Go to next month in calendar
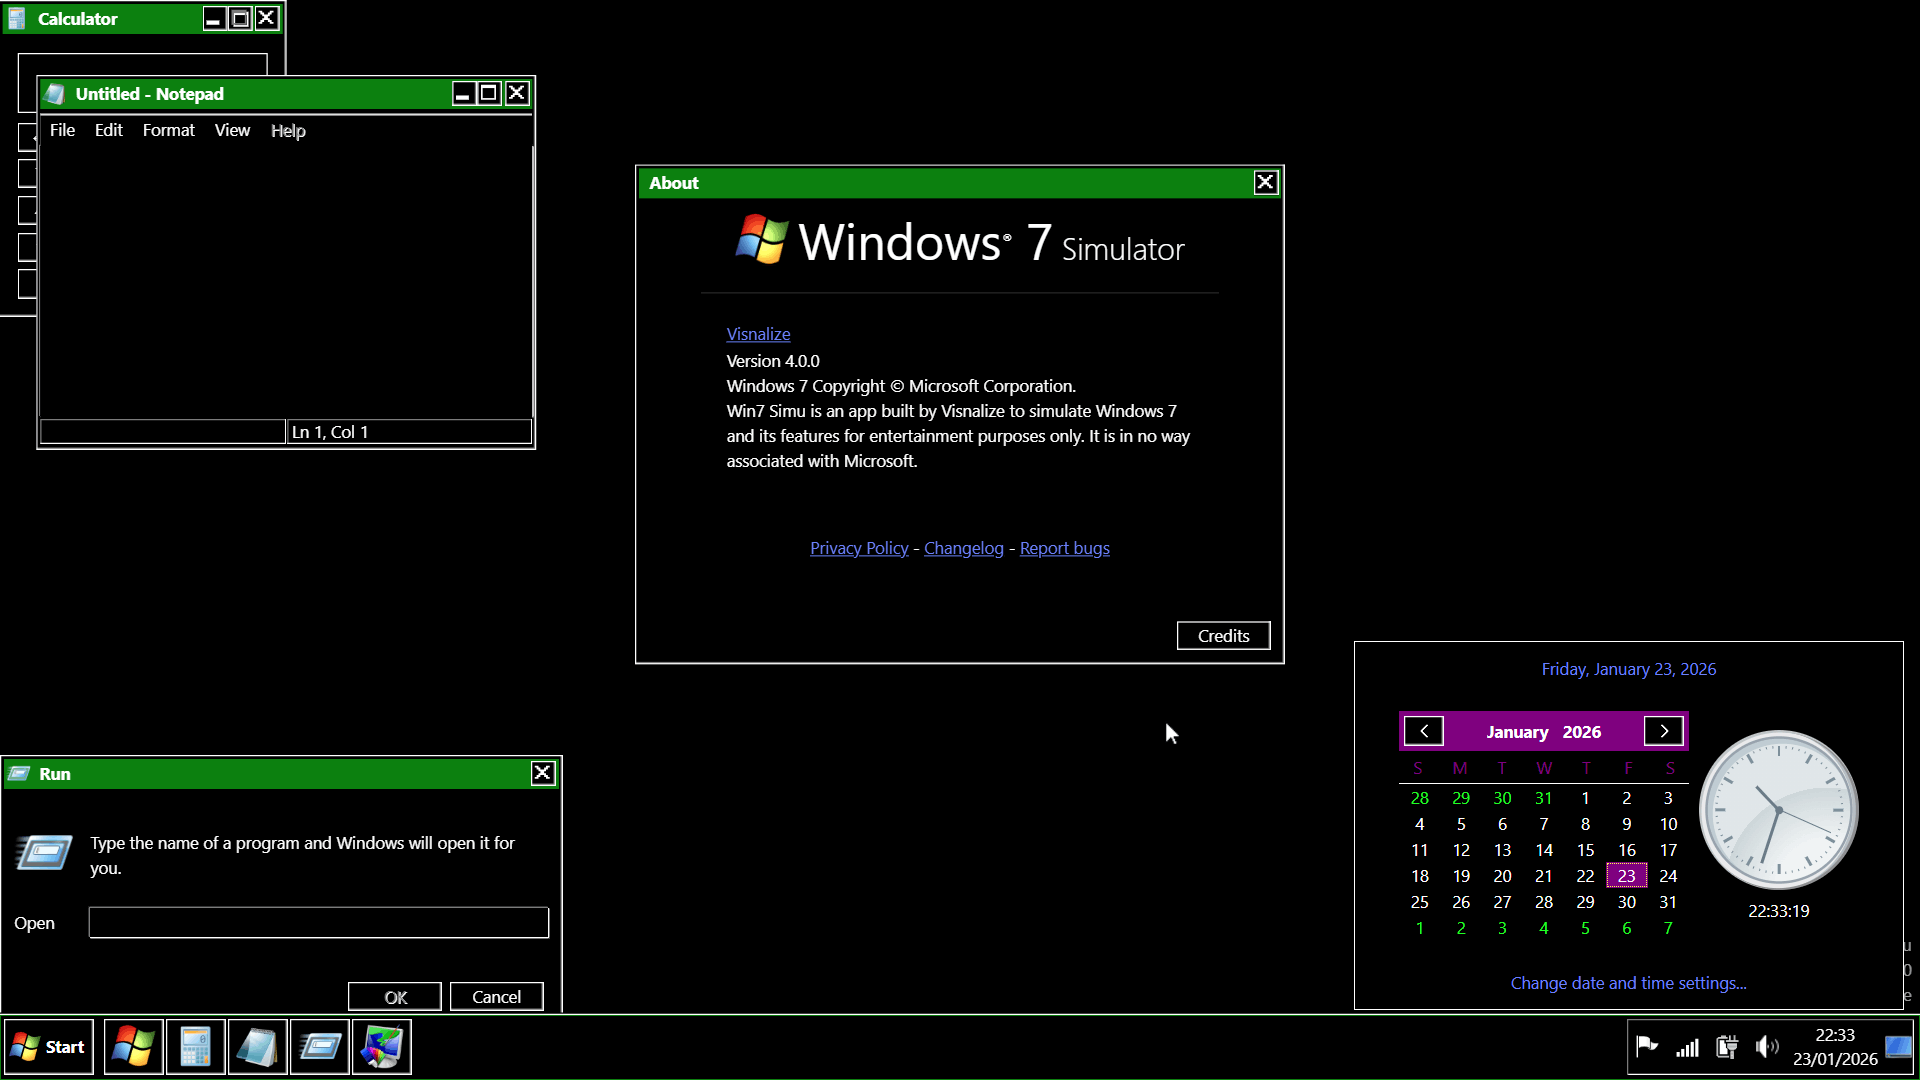Screen dimensions: 1920x1080 1664,731
